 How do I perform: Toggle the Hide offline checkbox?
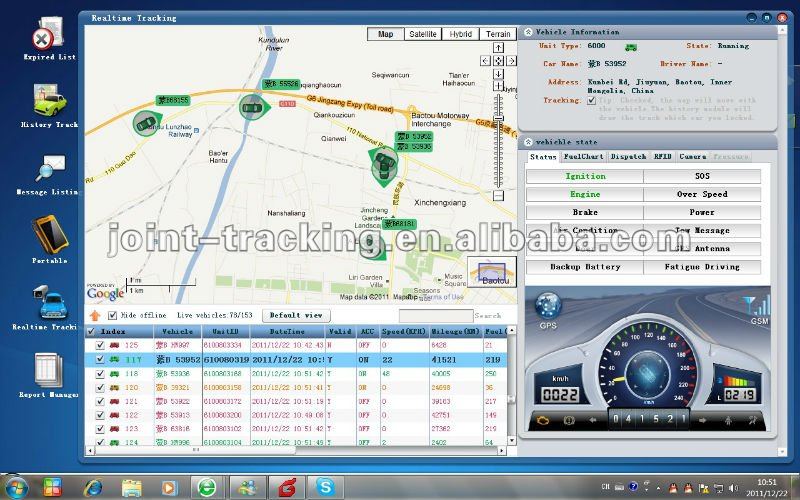point(113,315)
